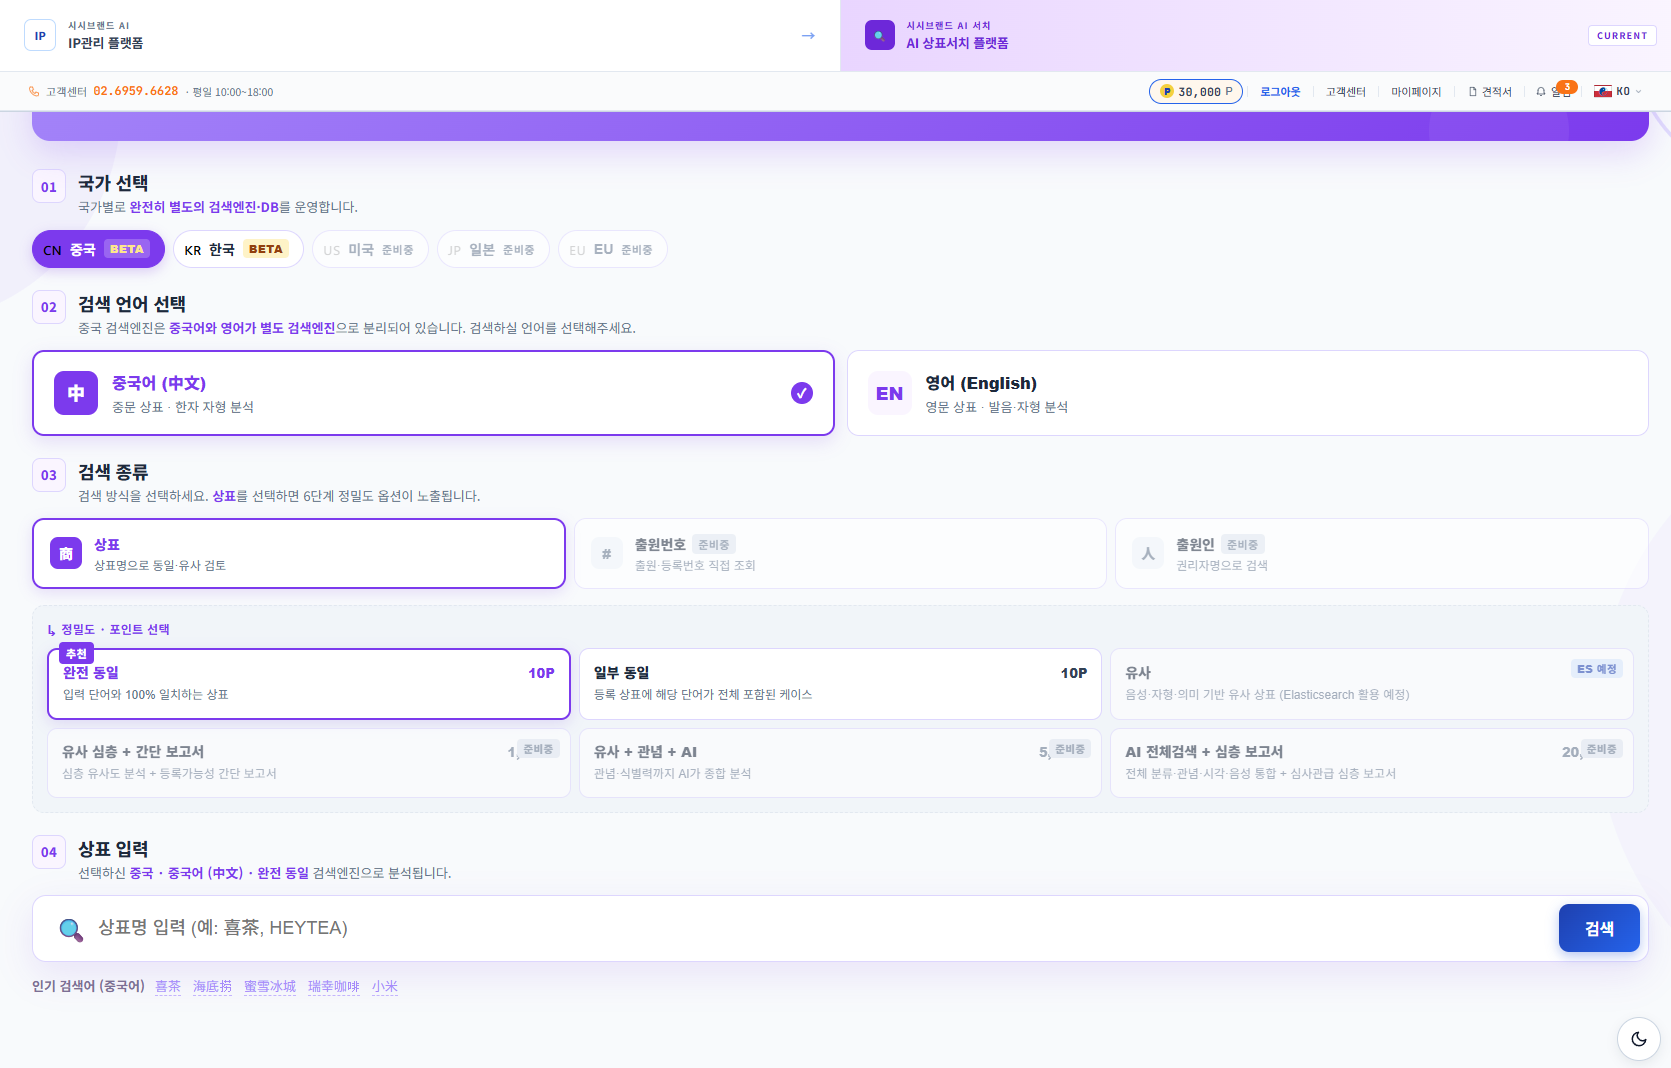Screen dimensions: 1671x1068
Task: Click the magnifier icon in search box
Action: (x=71, y=930)
